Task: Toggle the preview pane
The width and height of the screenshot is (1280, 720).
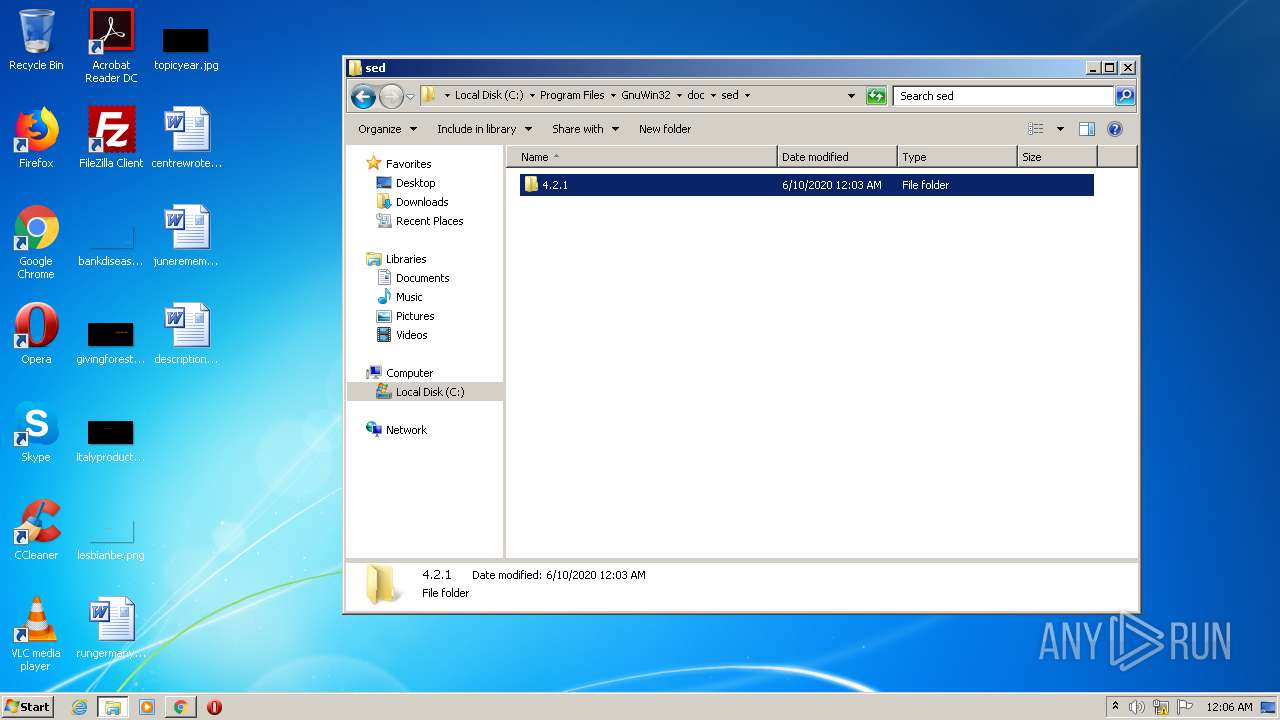Action: [1087, 129]
